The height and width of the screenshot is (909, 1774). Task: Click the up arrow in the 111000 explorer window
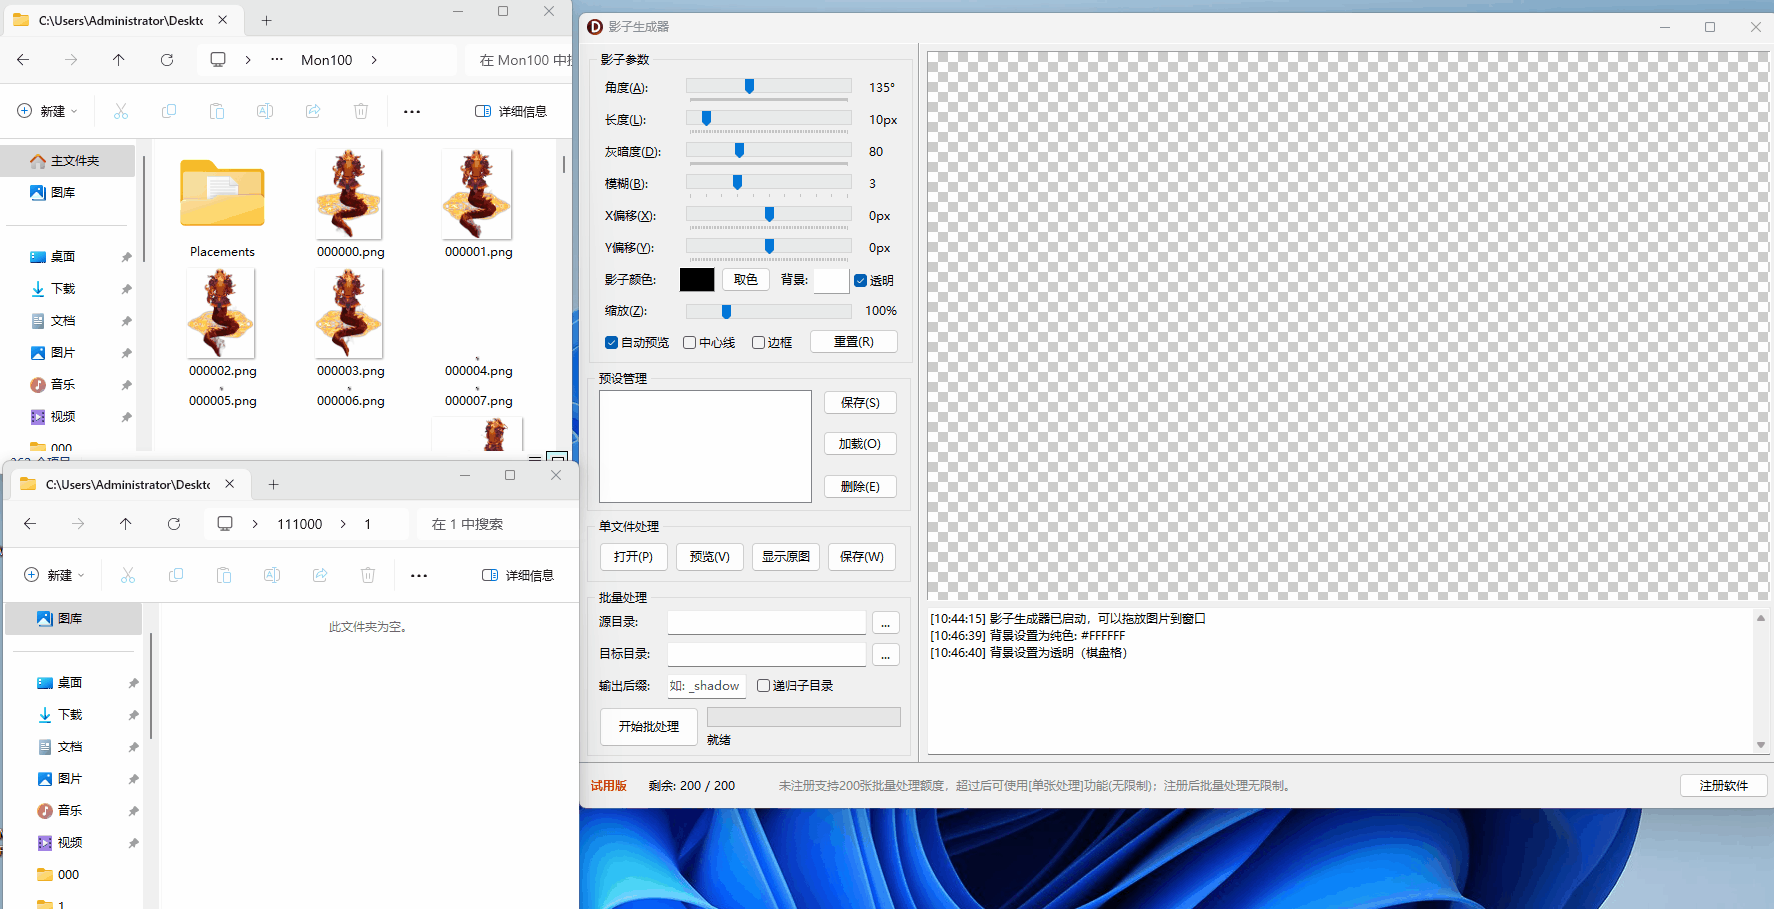pos(125,524)
